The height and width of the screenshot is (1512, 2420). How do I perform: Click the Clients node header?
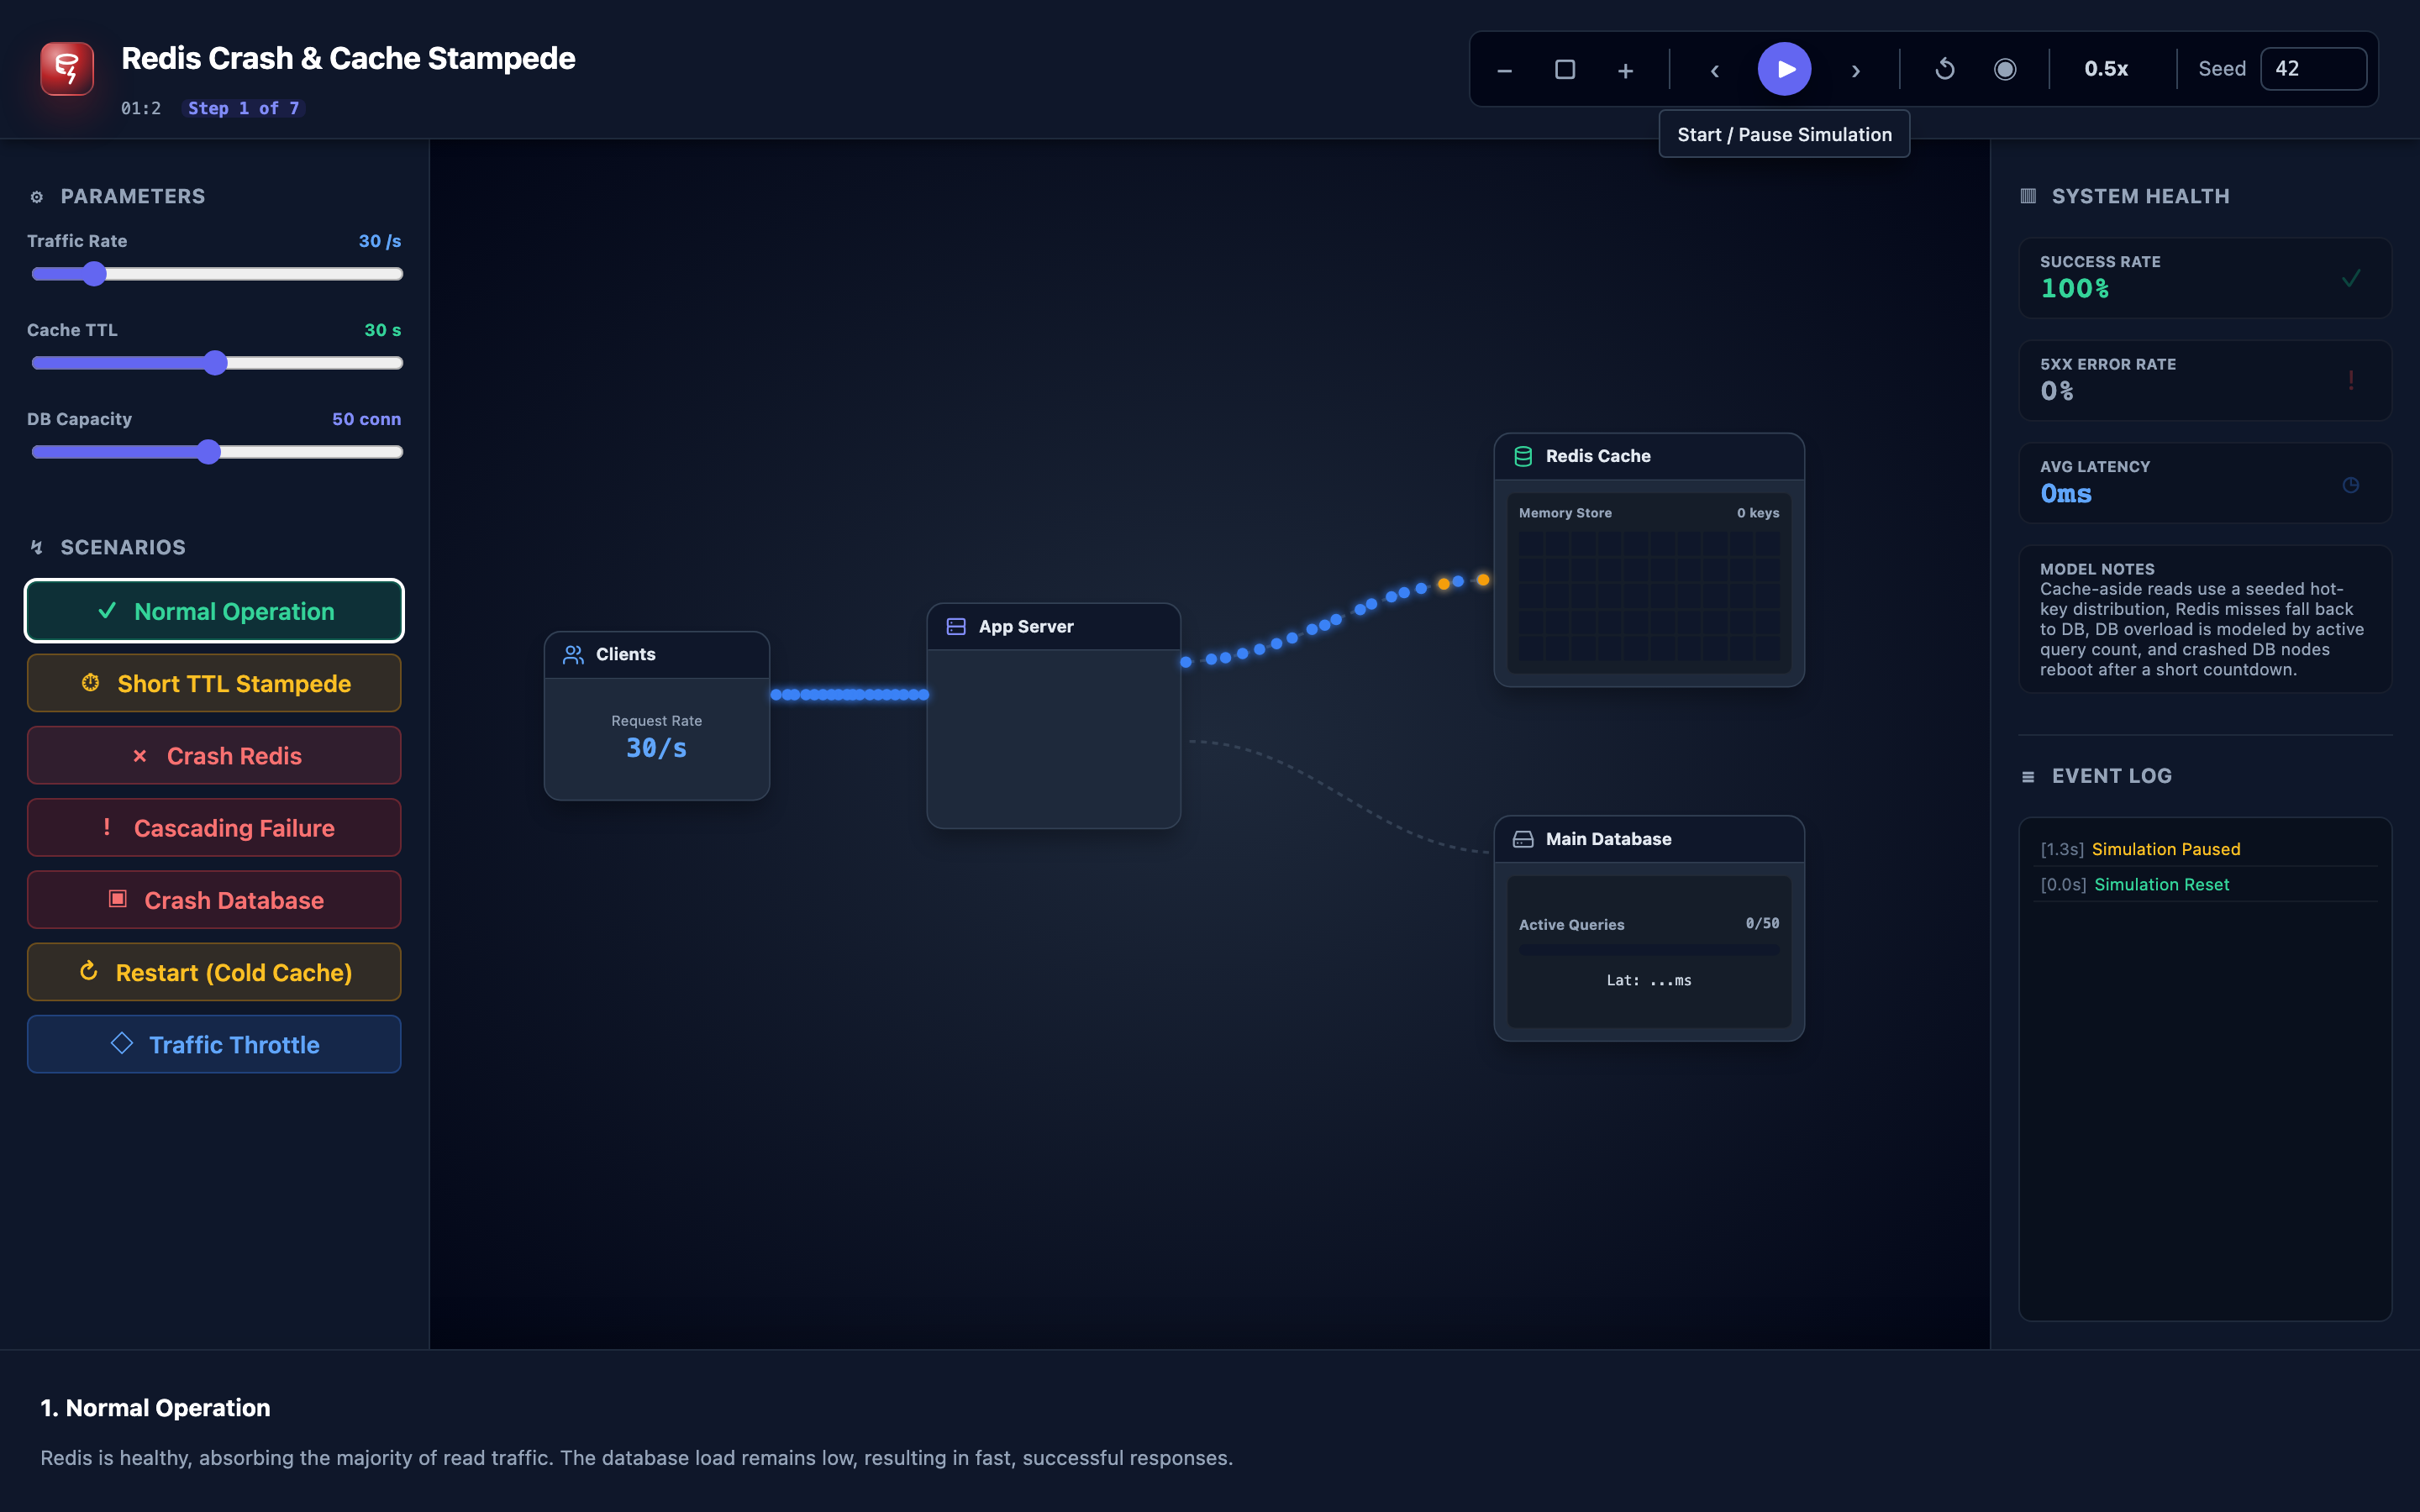[656, 655]
